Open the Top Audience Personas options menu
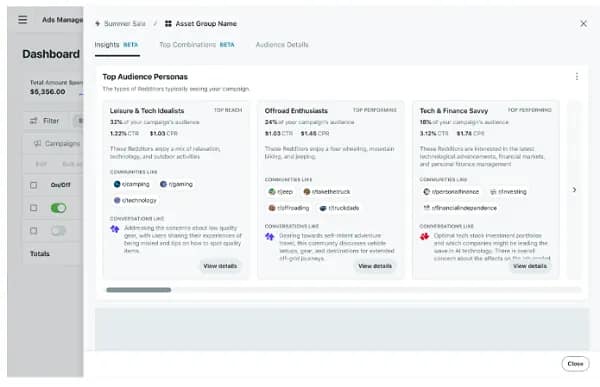Screen dimensions: 600x387 tap(577, 77)
